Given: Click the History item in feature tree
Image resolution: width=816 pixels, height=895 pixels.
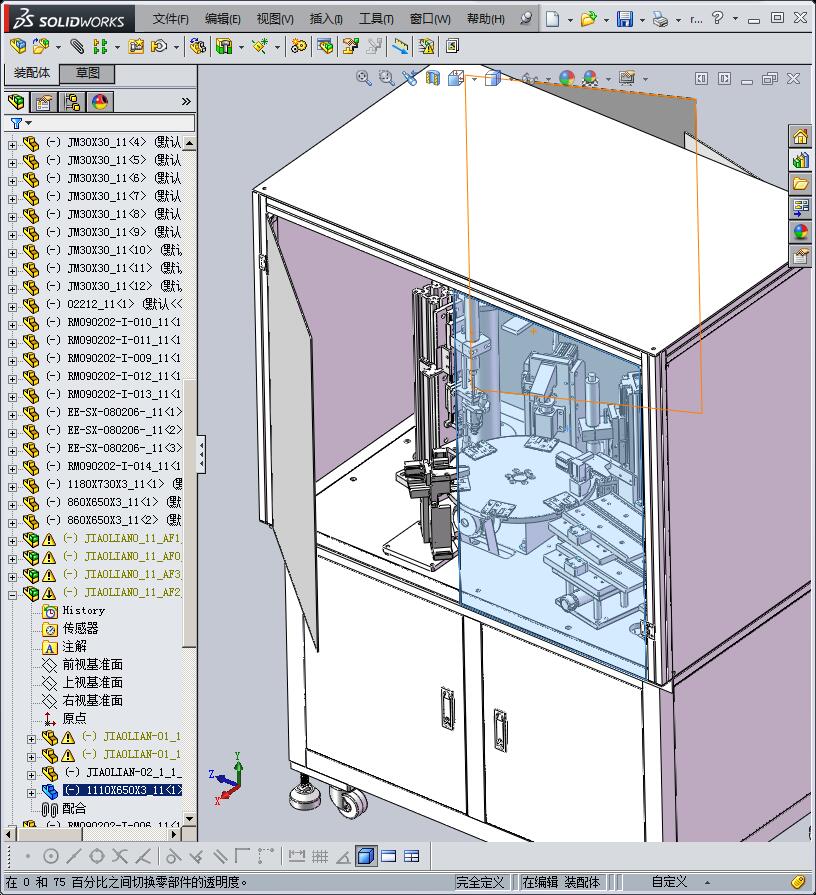Looking at the screenshot, I should pos(83,610).
